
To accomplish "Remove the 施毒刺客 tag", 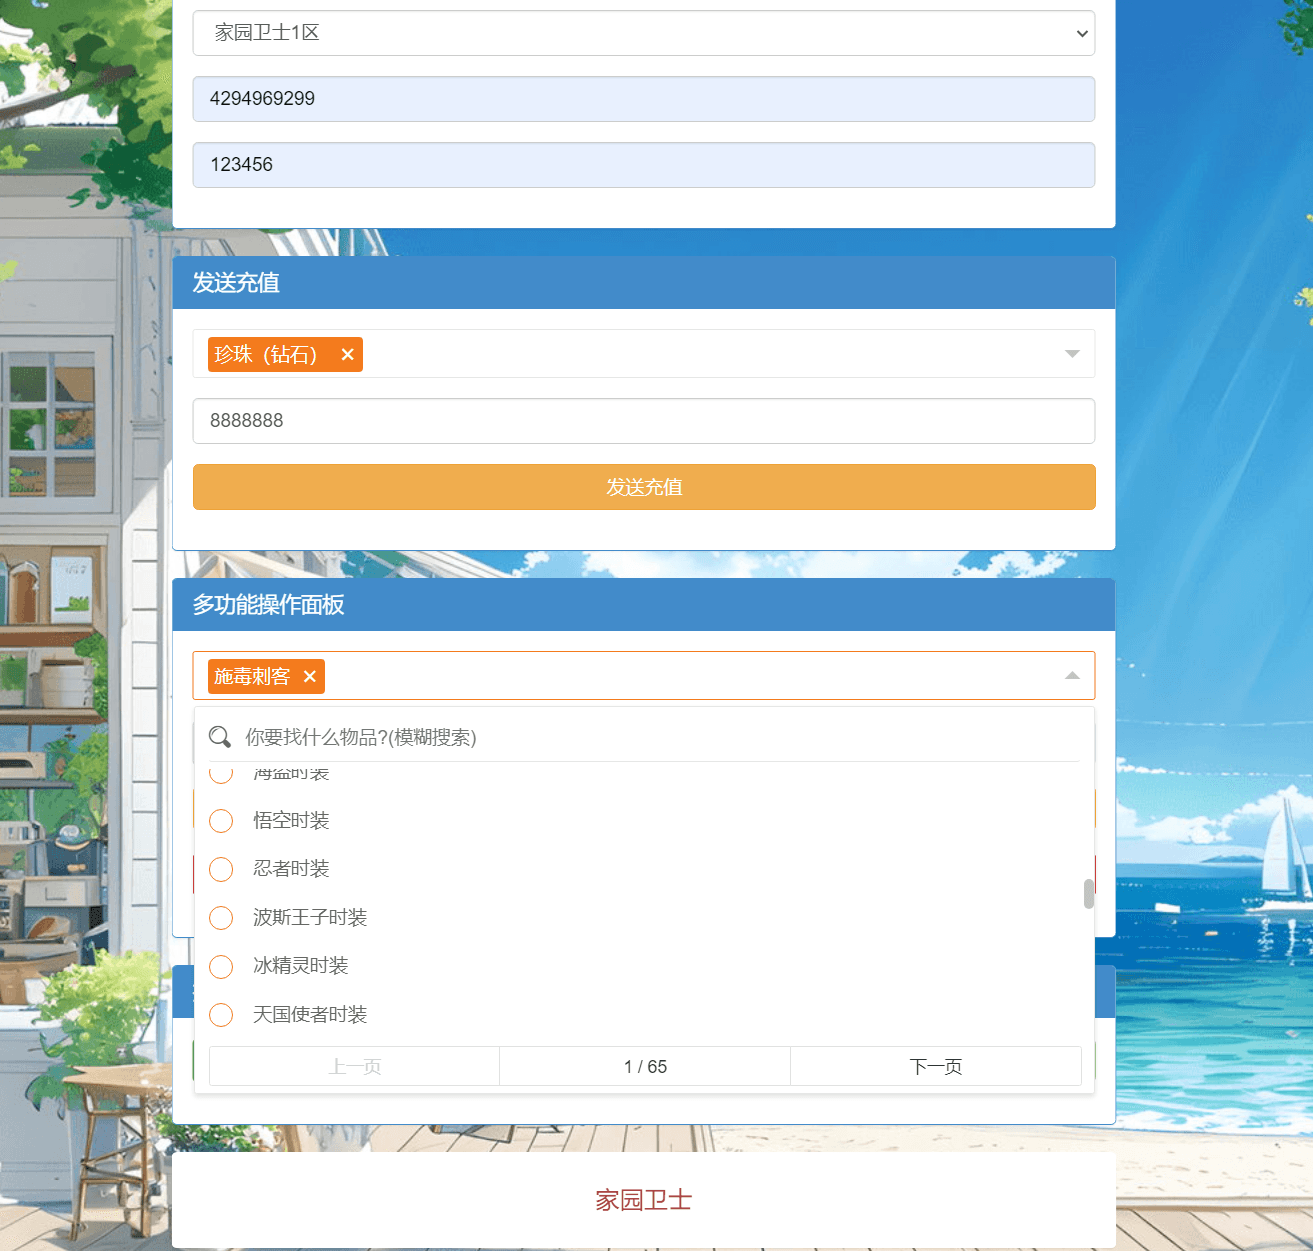I will pos(310,677).
